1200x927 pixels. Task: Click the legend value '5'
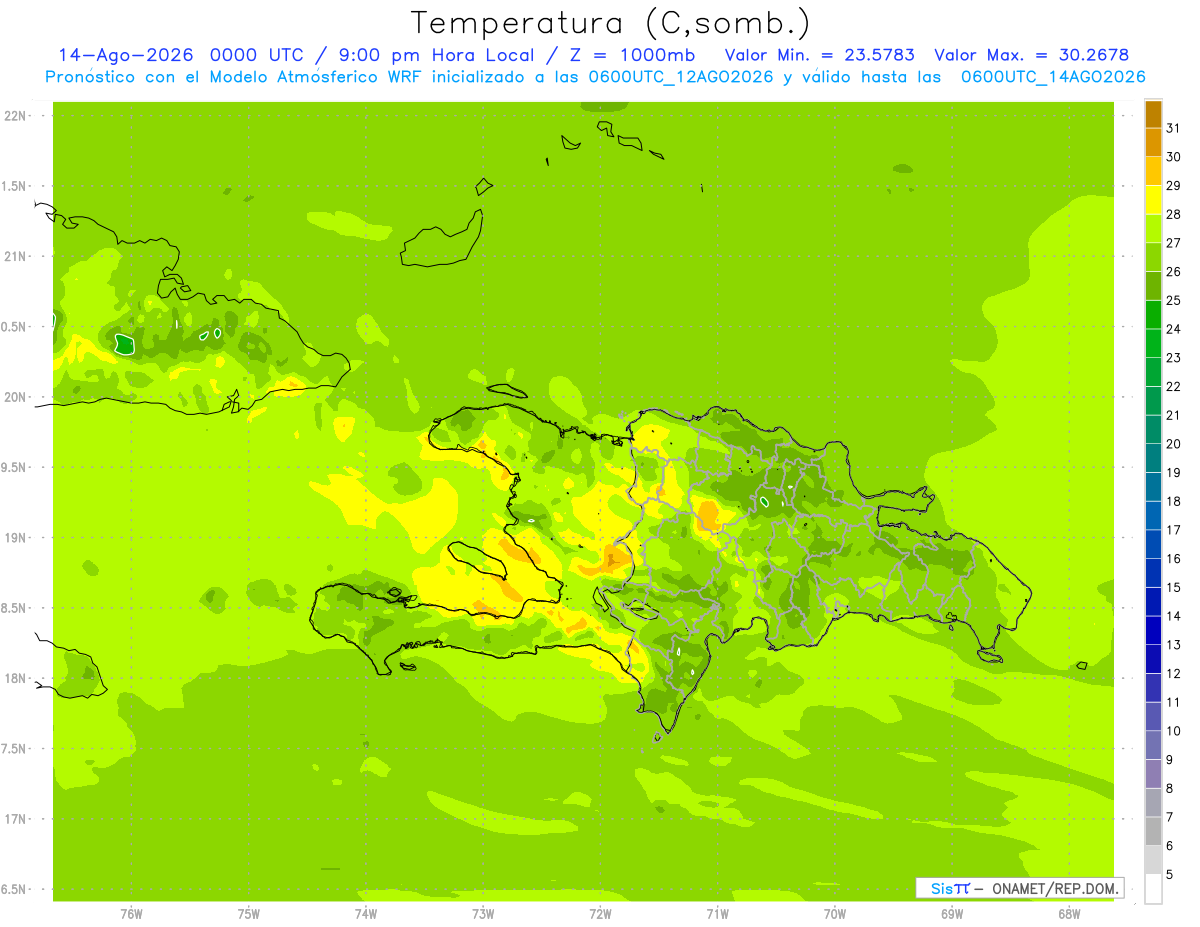pos(1170,875)
